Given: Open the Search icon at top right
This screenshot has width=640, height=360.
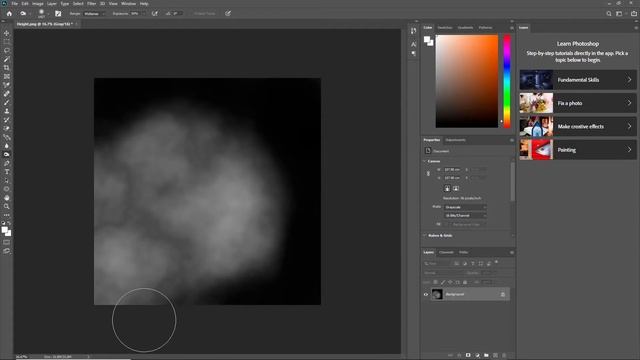Looking at the screenshot, I should (x=609, y=13).
